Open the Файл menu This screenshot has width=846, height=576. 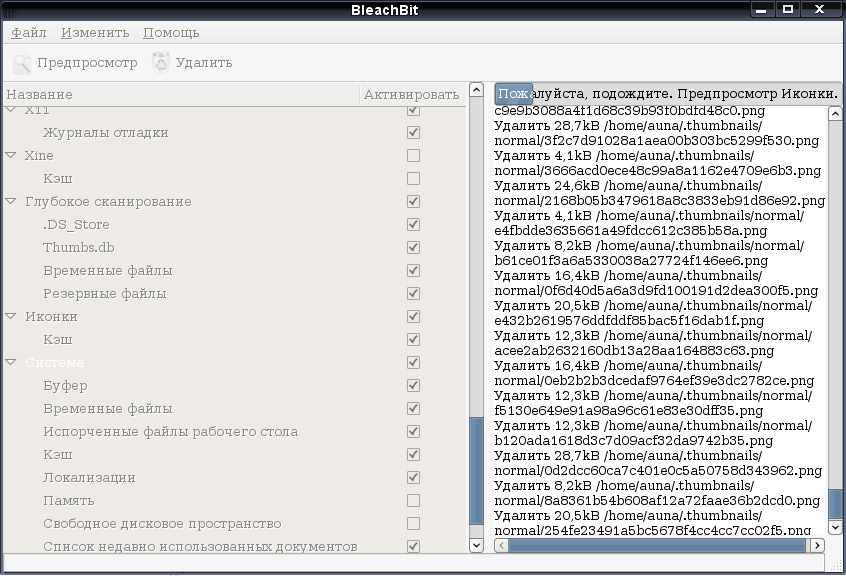point(29,33)
